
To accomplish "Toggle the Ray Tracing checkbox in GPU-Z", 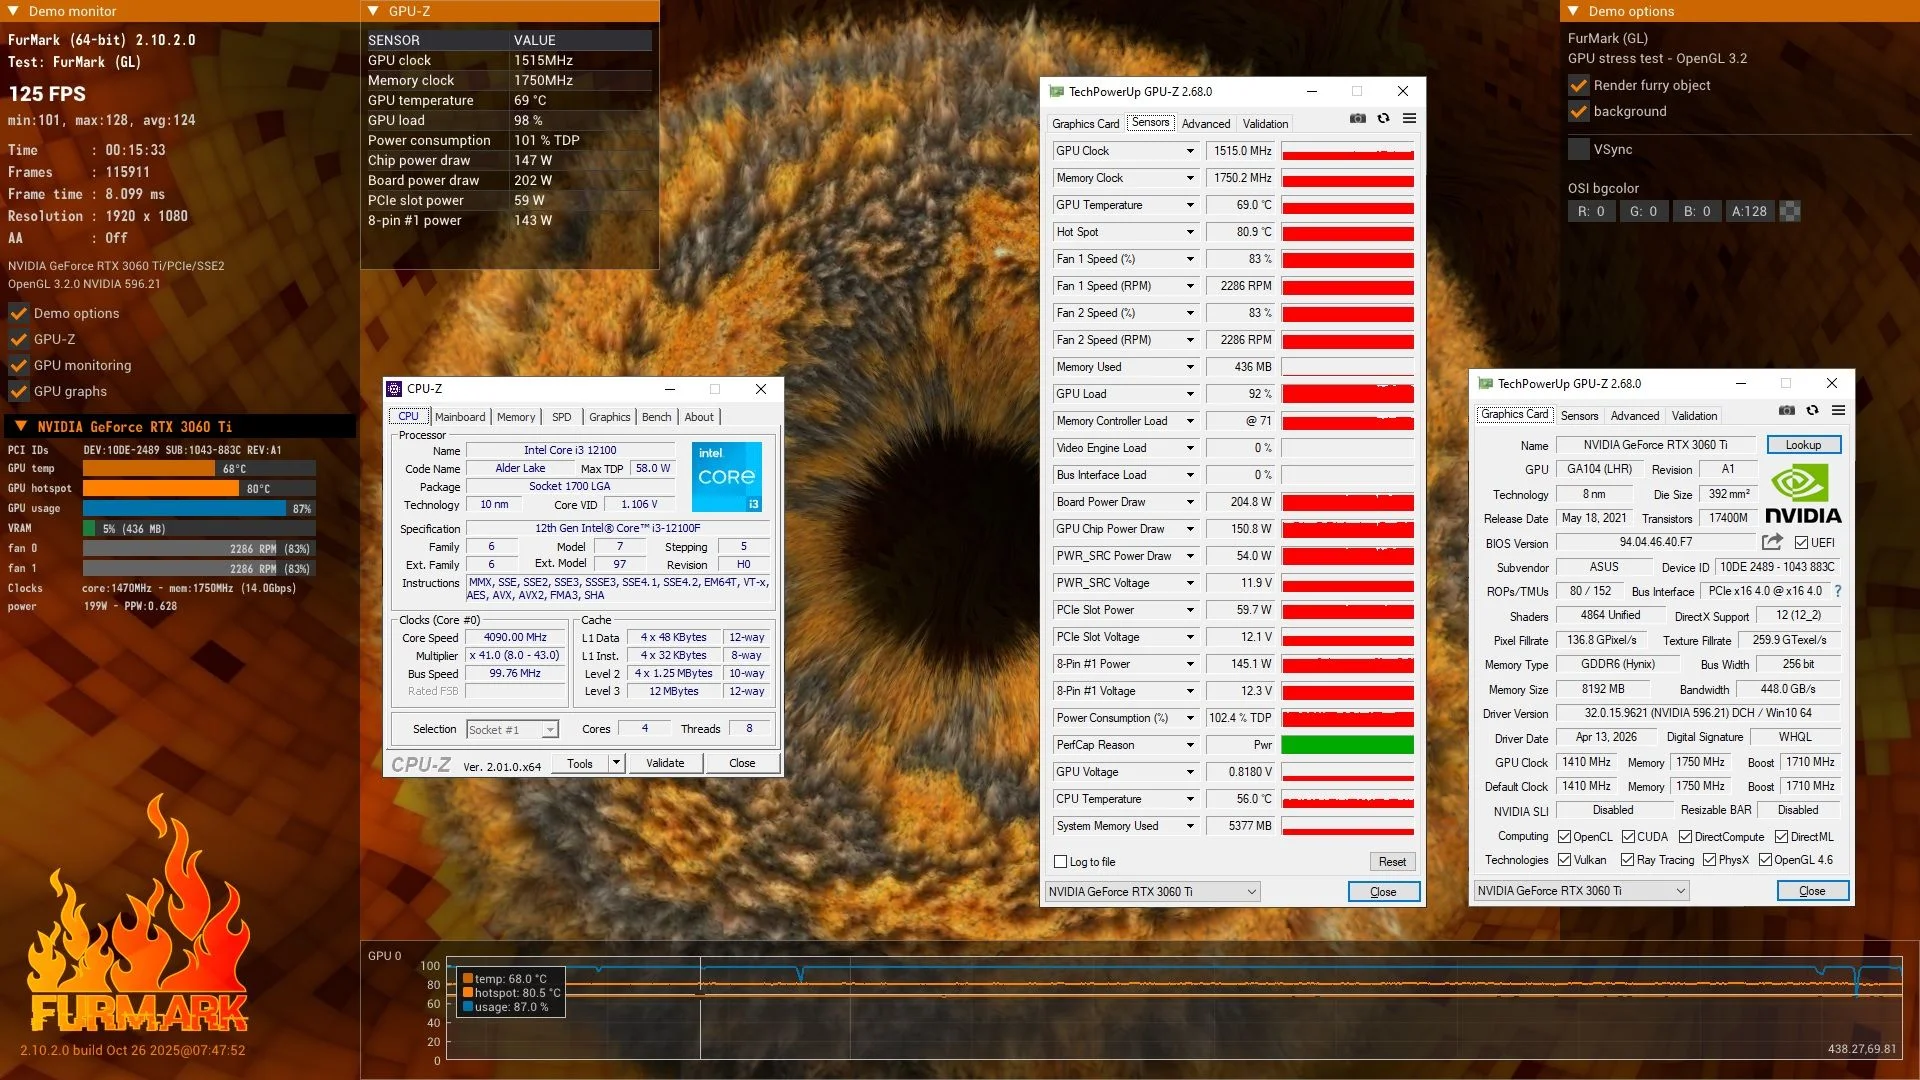I will click(1628, 860).
